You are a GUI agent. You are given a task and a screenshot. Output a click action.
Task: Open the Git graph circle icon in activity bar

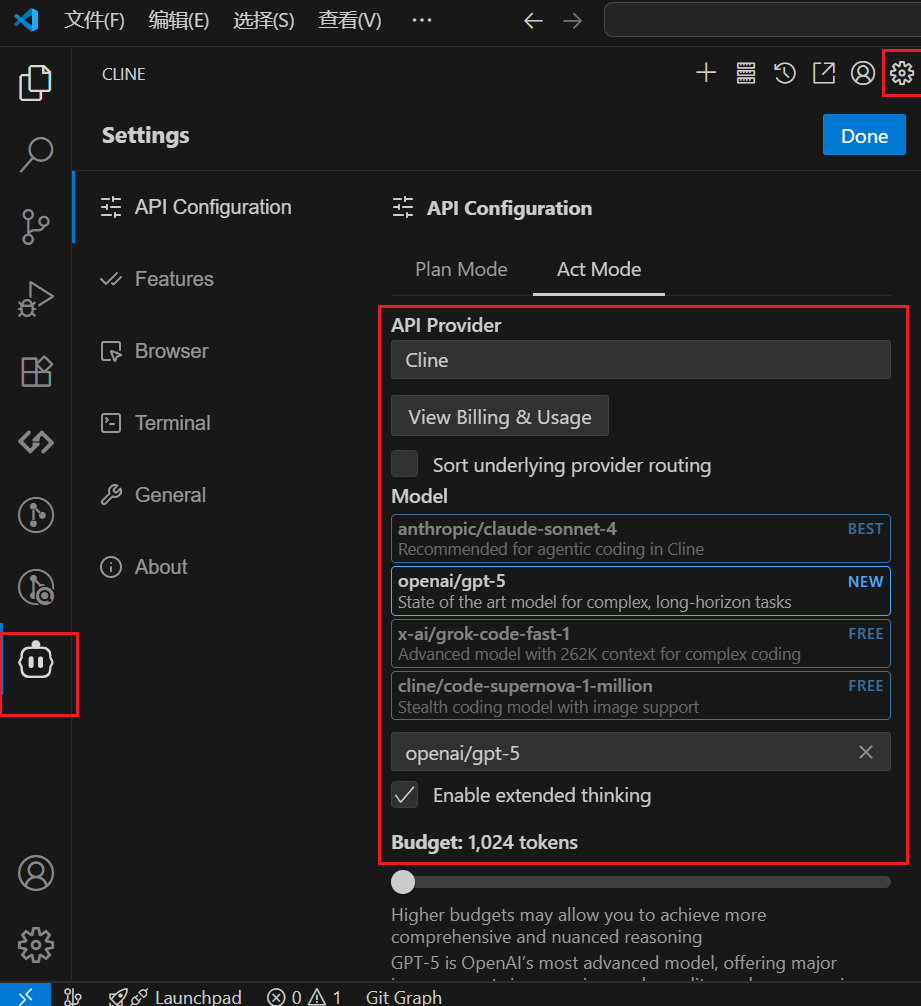(35, 515)
